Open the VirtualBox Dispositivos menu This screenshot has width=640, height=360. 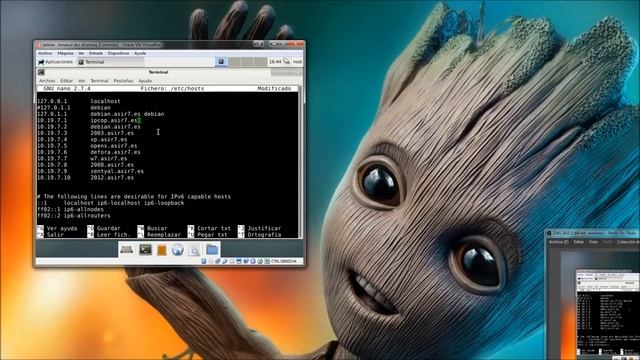[x=118, y=53]
